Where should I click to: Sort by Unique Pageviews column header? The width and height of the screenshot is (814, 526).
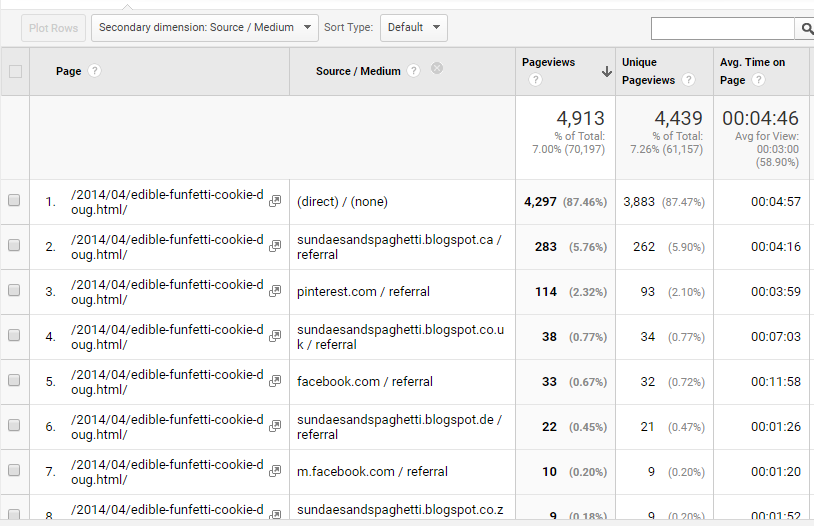click(647, 71)
